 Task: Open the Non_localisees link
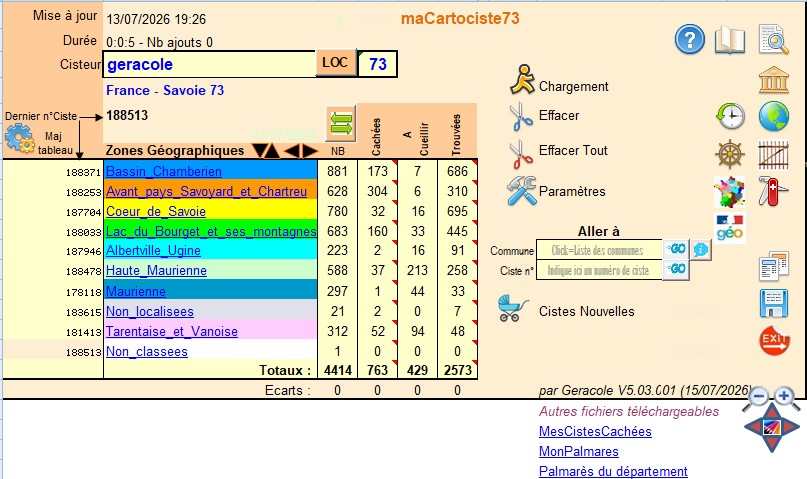tap(150, 311)
